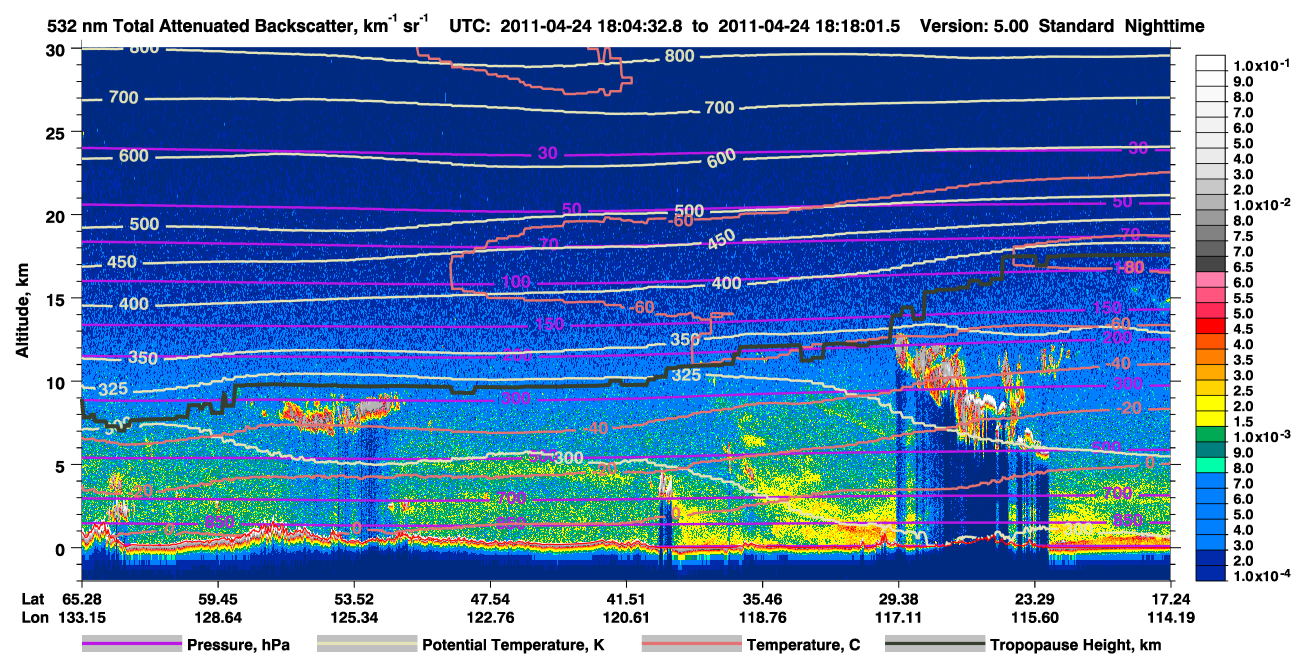Image resolution: width=1300 pixels, height=667 pixels.
Task: Click longitude value 117.11
Action: coord(898,617)
